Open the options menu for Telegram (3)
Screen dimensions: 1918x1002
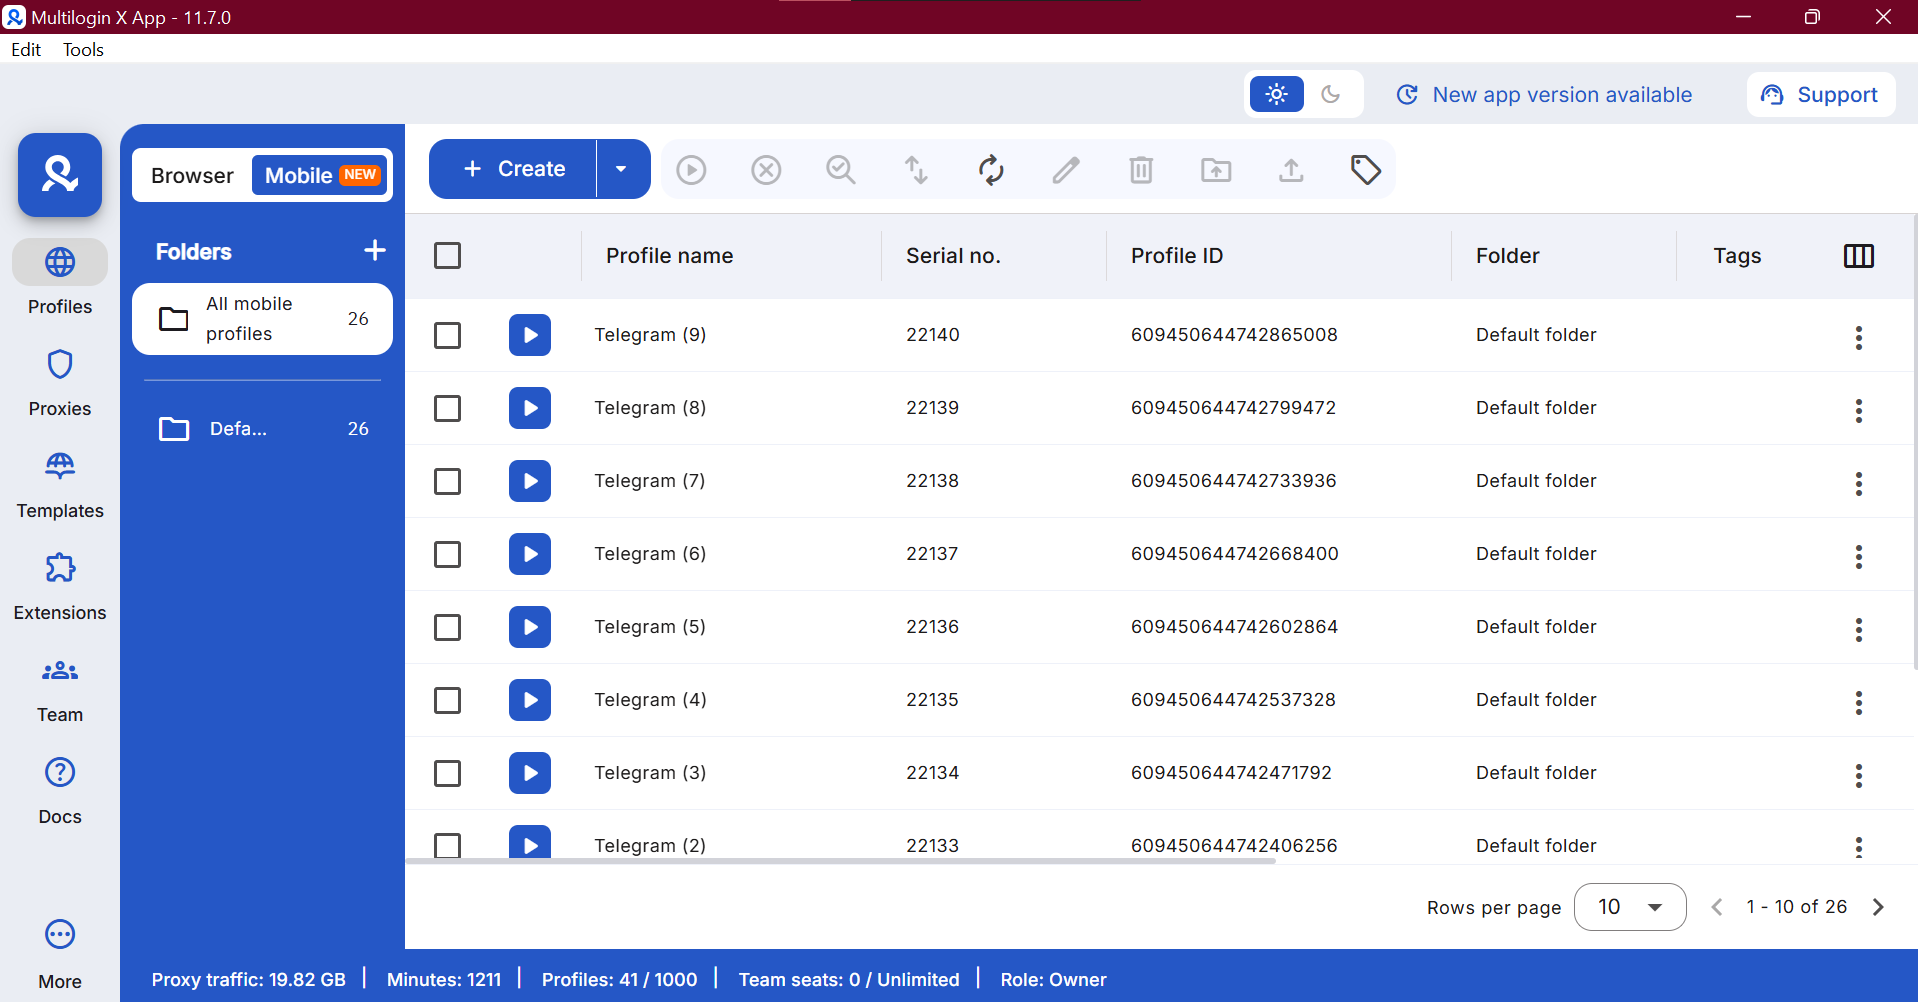[x=1858, y=776]
